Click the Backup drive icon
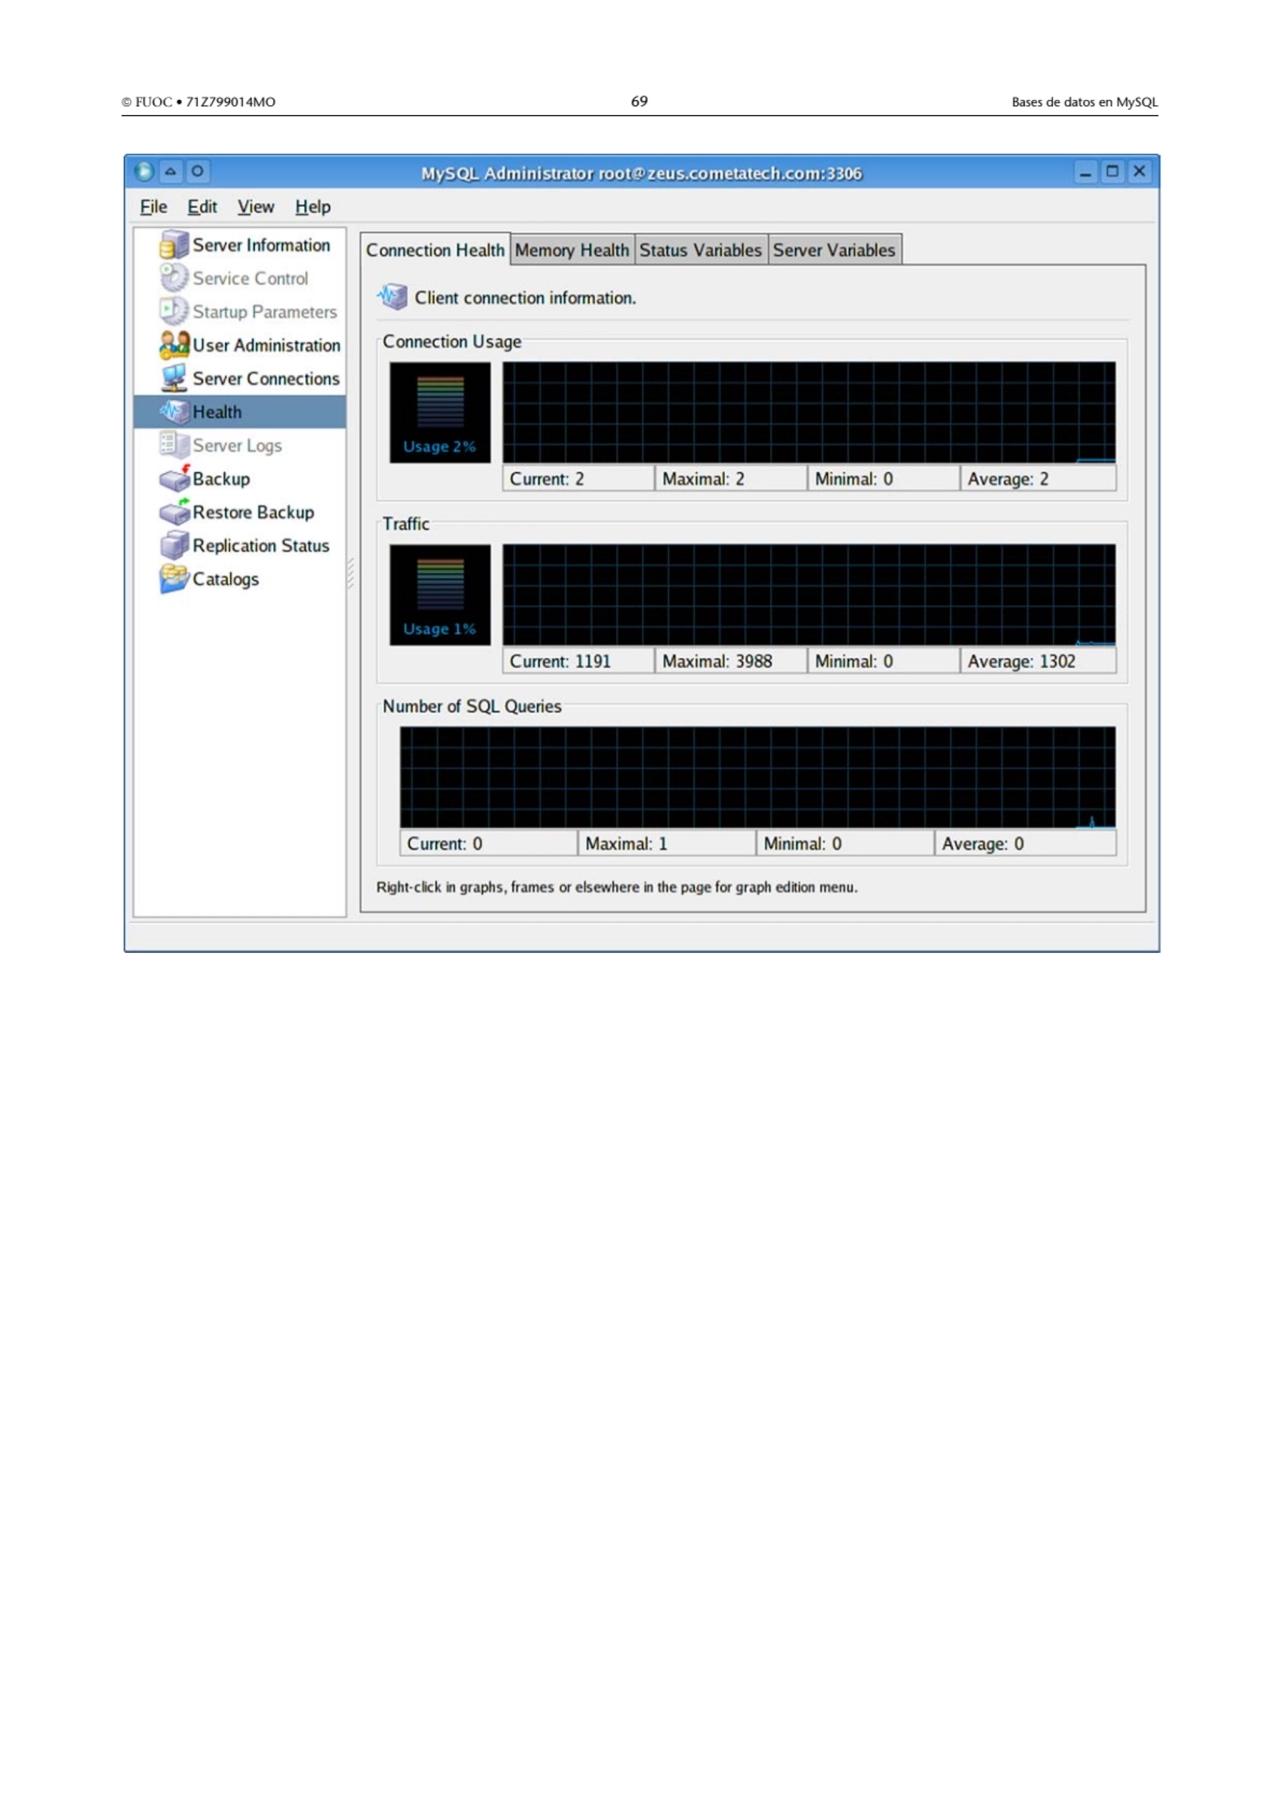1280x1811 pixels. click(x=174, y=478)
